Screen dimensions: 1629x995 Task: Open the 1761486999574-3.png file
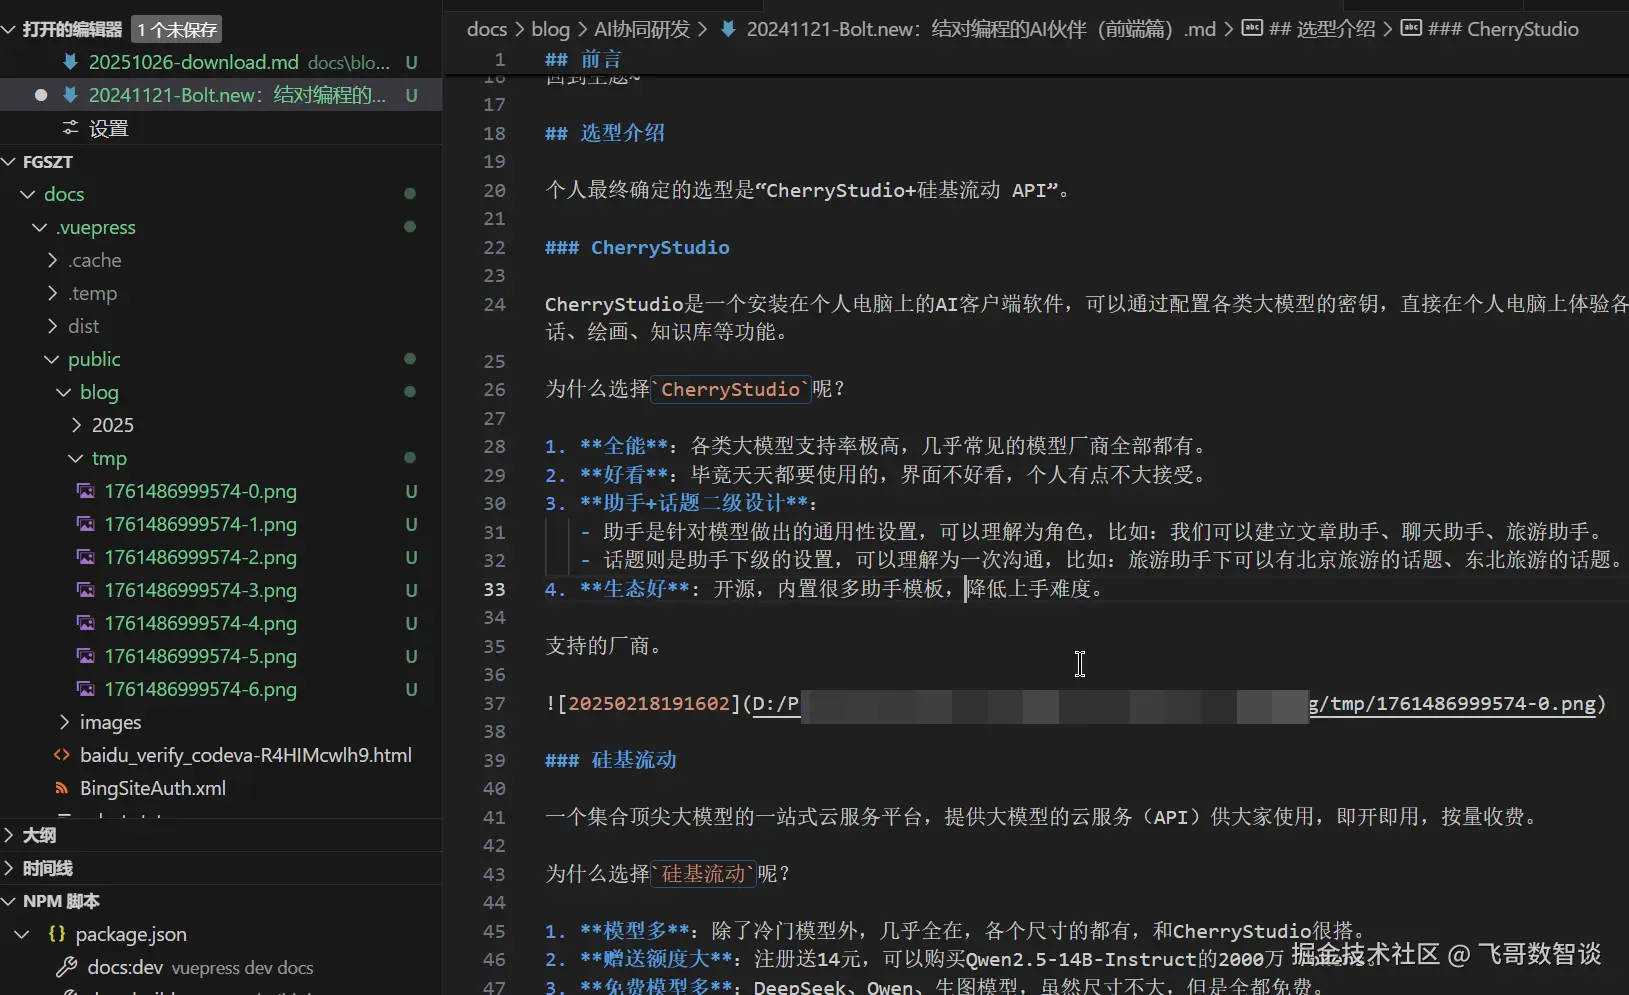(200, 590)
